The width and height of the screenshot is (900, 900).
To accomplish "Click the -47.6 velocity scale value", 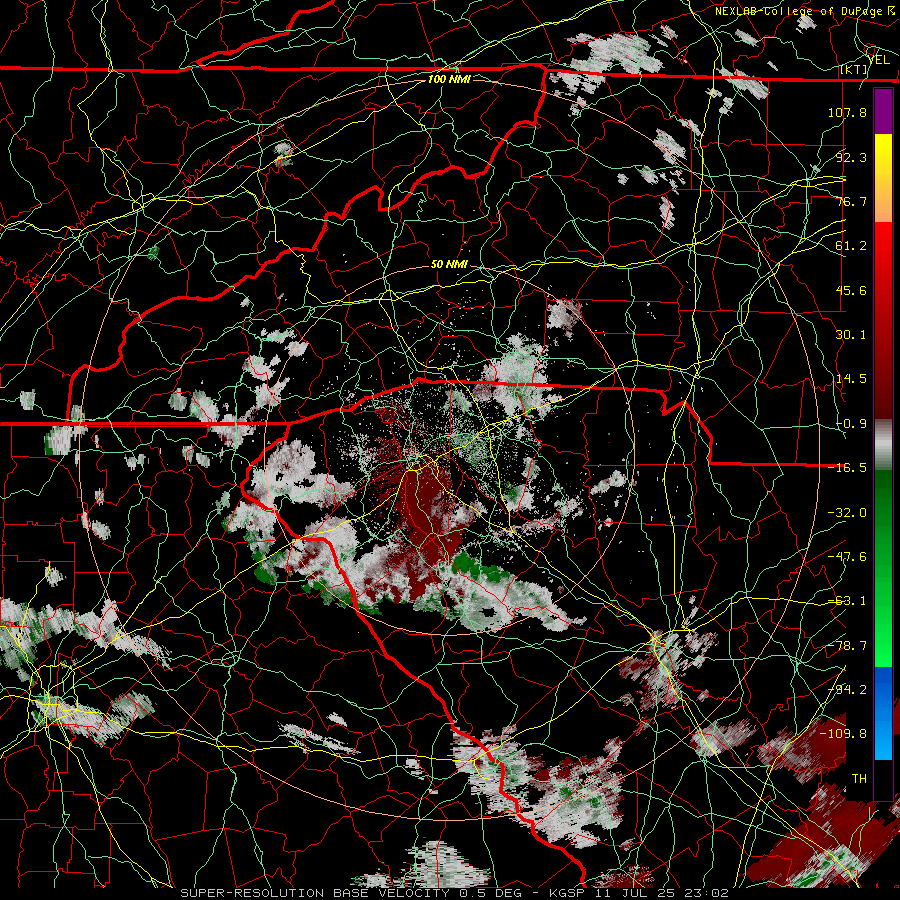I will [x=847, y=557].
